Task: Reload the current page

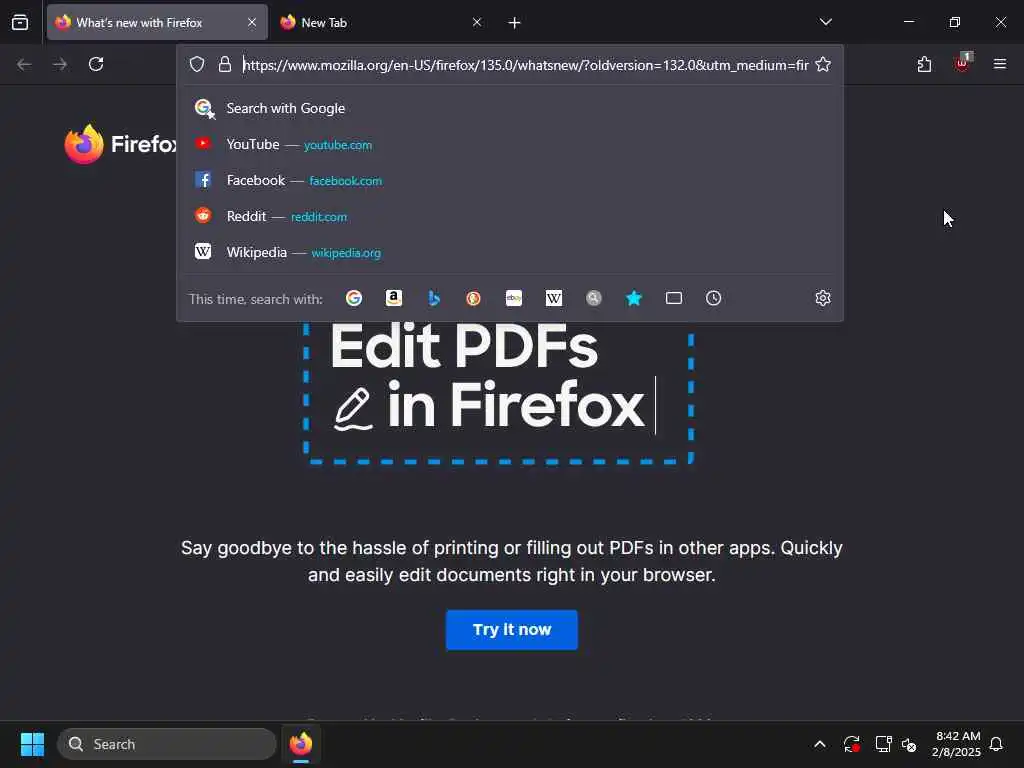Action: click(x=96, y=64)
